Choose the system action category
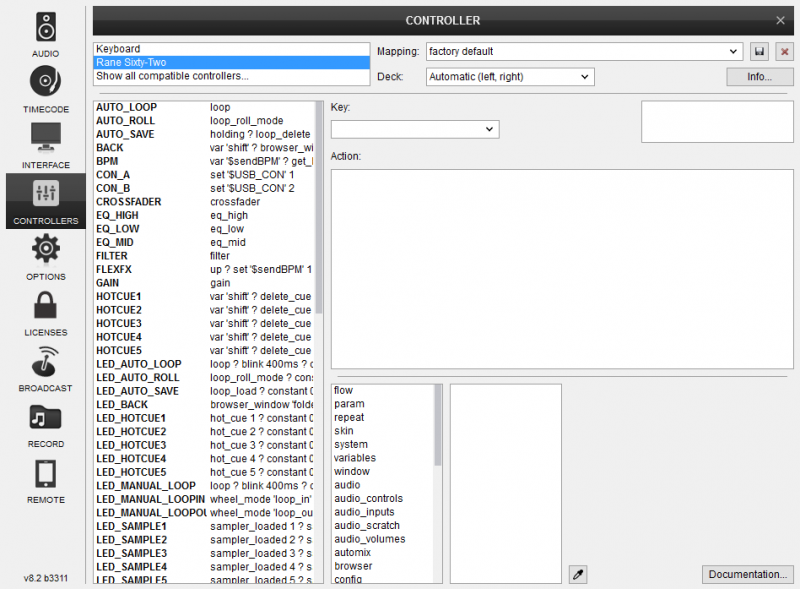The image size is (800, 589). tap(383, 445)
